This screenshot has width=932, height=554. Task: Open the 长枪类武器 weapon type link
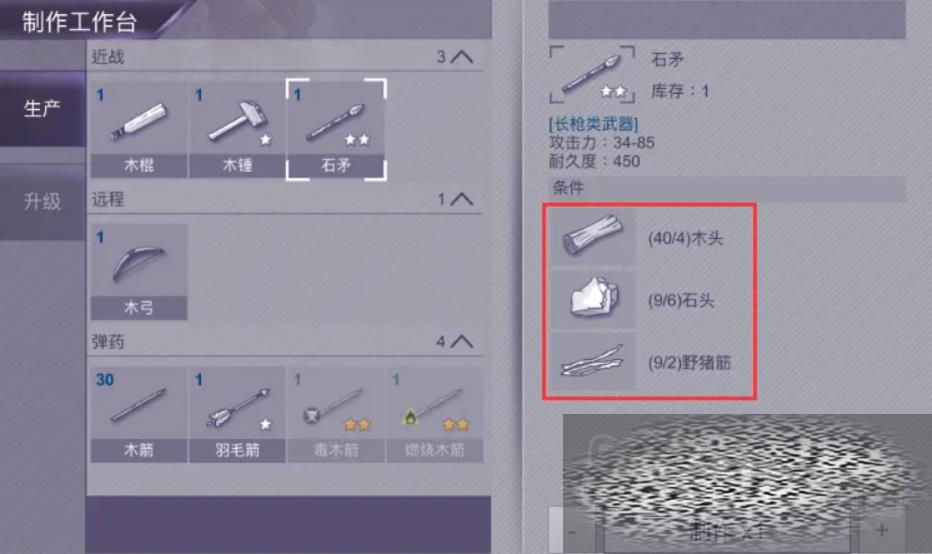coord(593,124)
